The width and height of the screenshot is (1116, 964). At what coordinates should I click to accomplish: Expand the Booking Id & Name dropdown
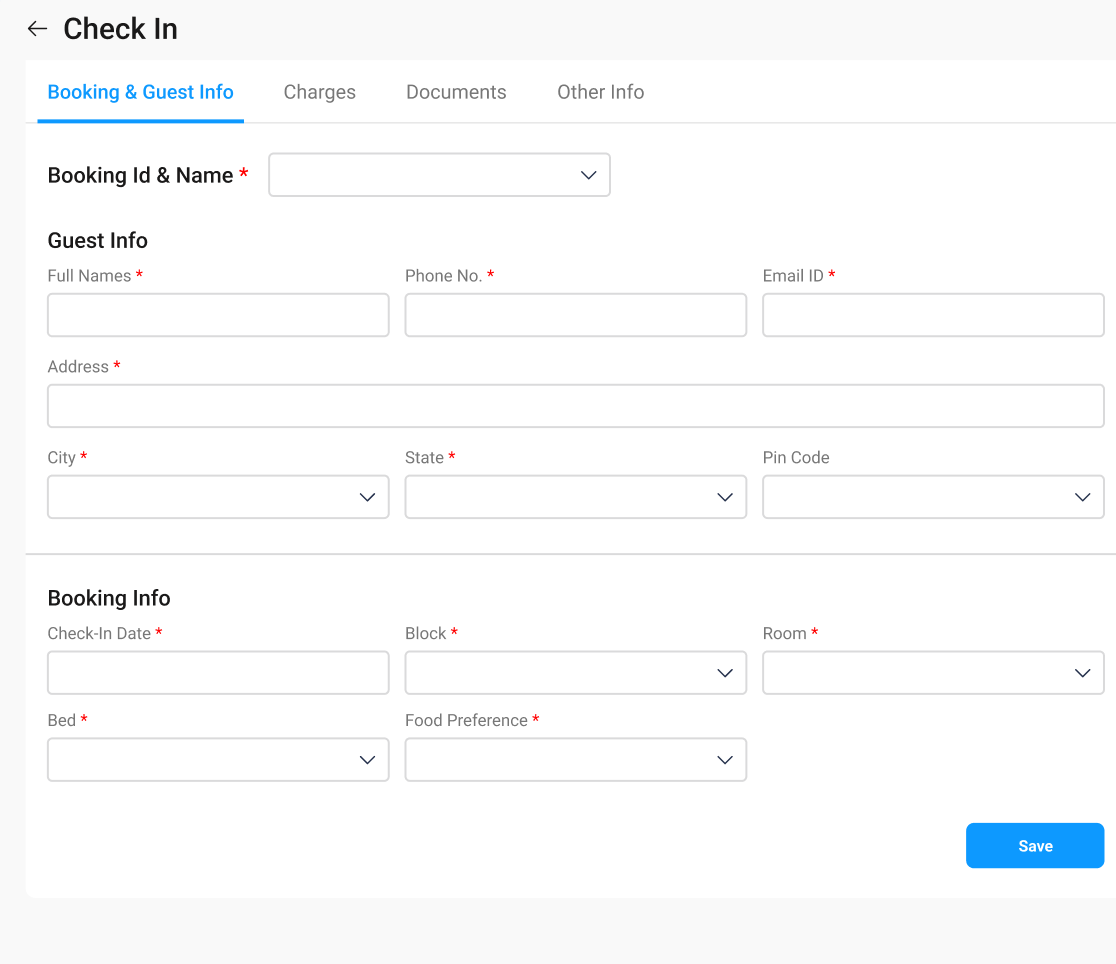click(439, 175)
